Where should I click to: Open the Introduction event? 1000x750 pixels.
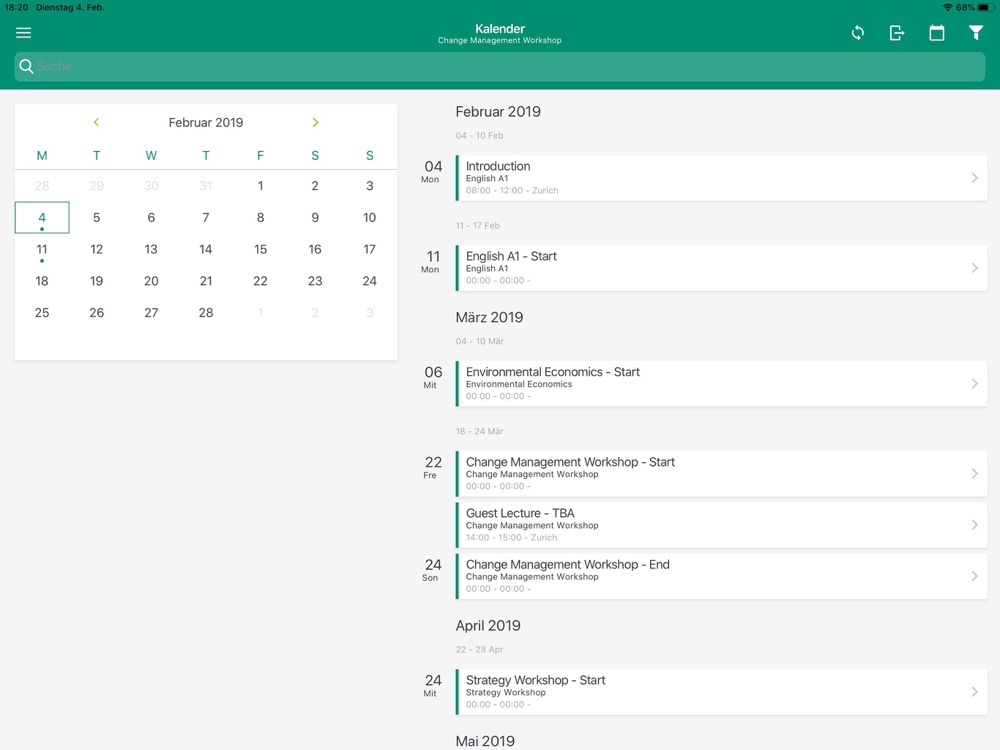coord(721,178)
